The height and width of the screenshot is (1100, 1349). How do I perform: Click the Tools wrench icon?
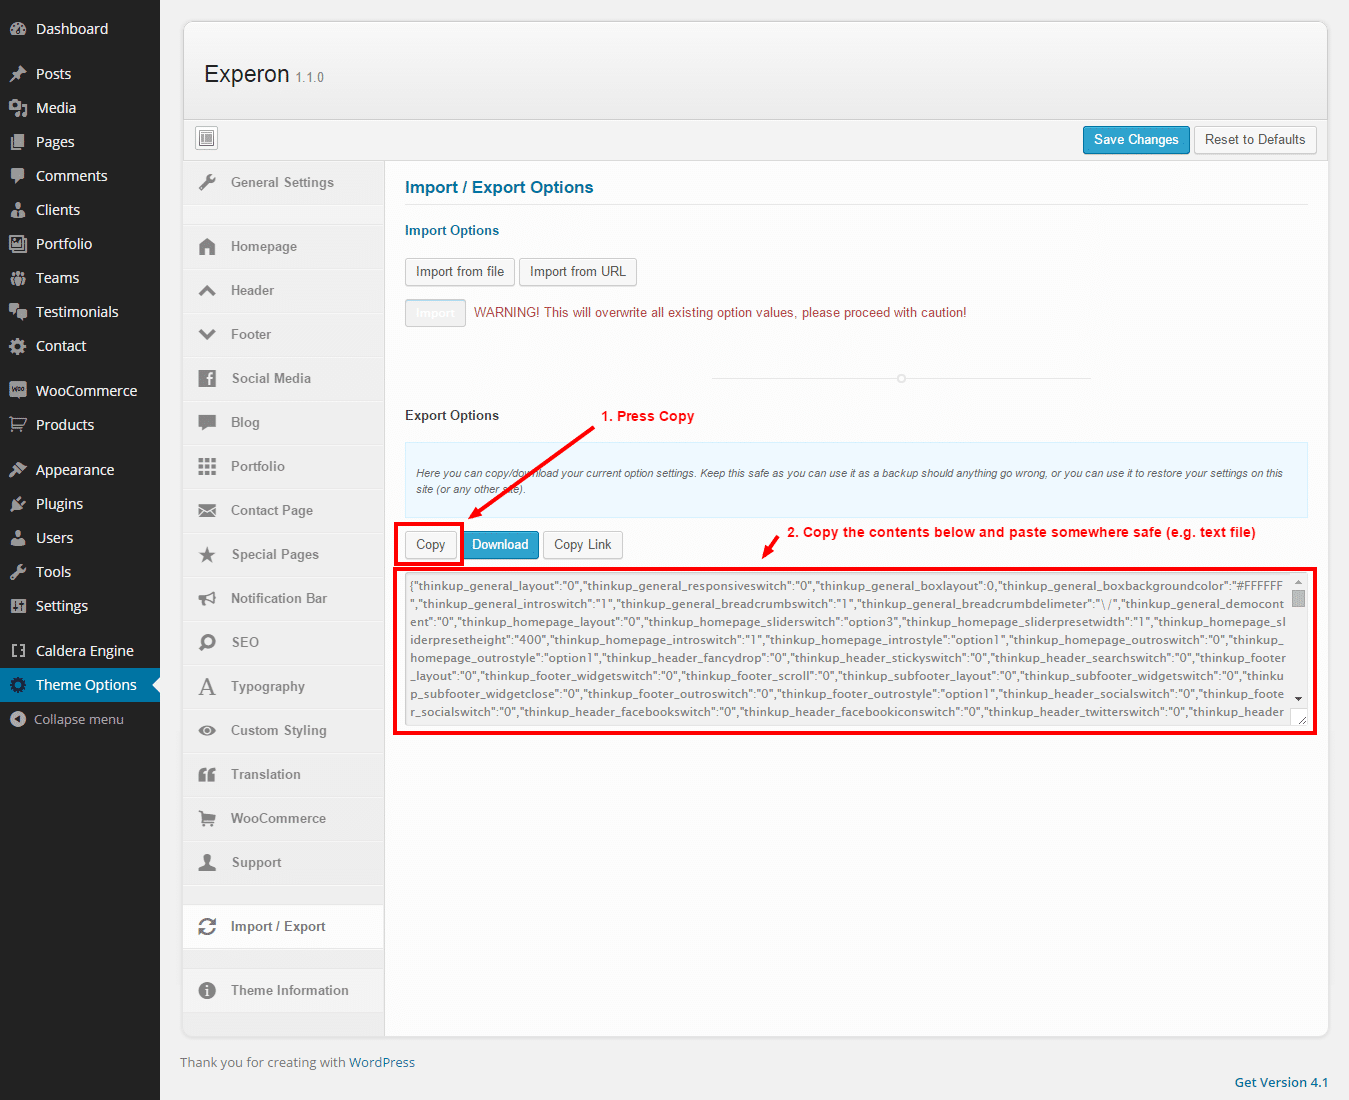click(18, 572)
